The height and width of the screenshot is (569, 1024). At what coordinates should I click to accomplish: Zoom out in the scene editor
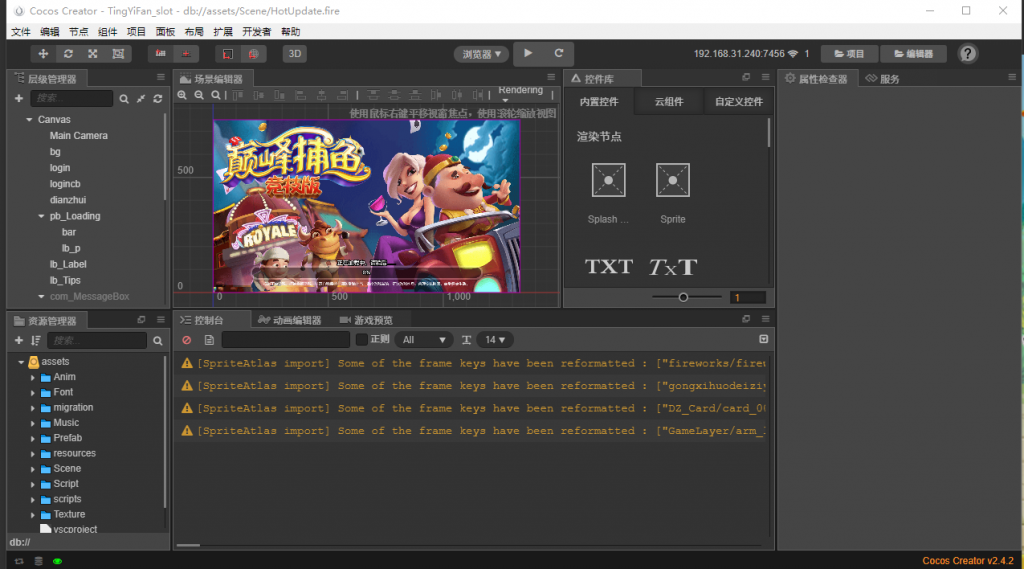[199, 95]
